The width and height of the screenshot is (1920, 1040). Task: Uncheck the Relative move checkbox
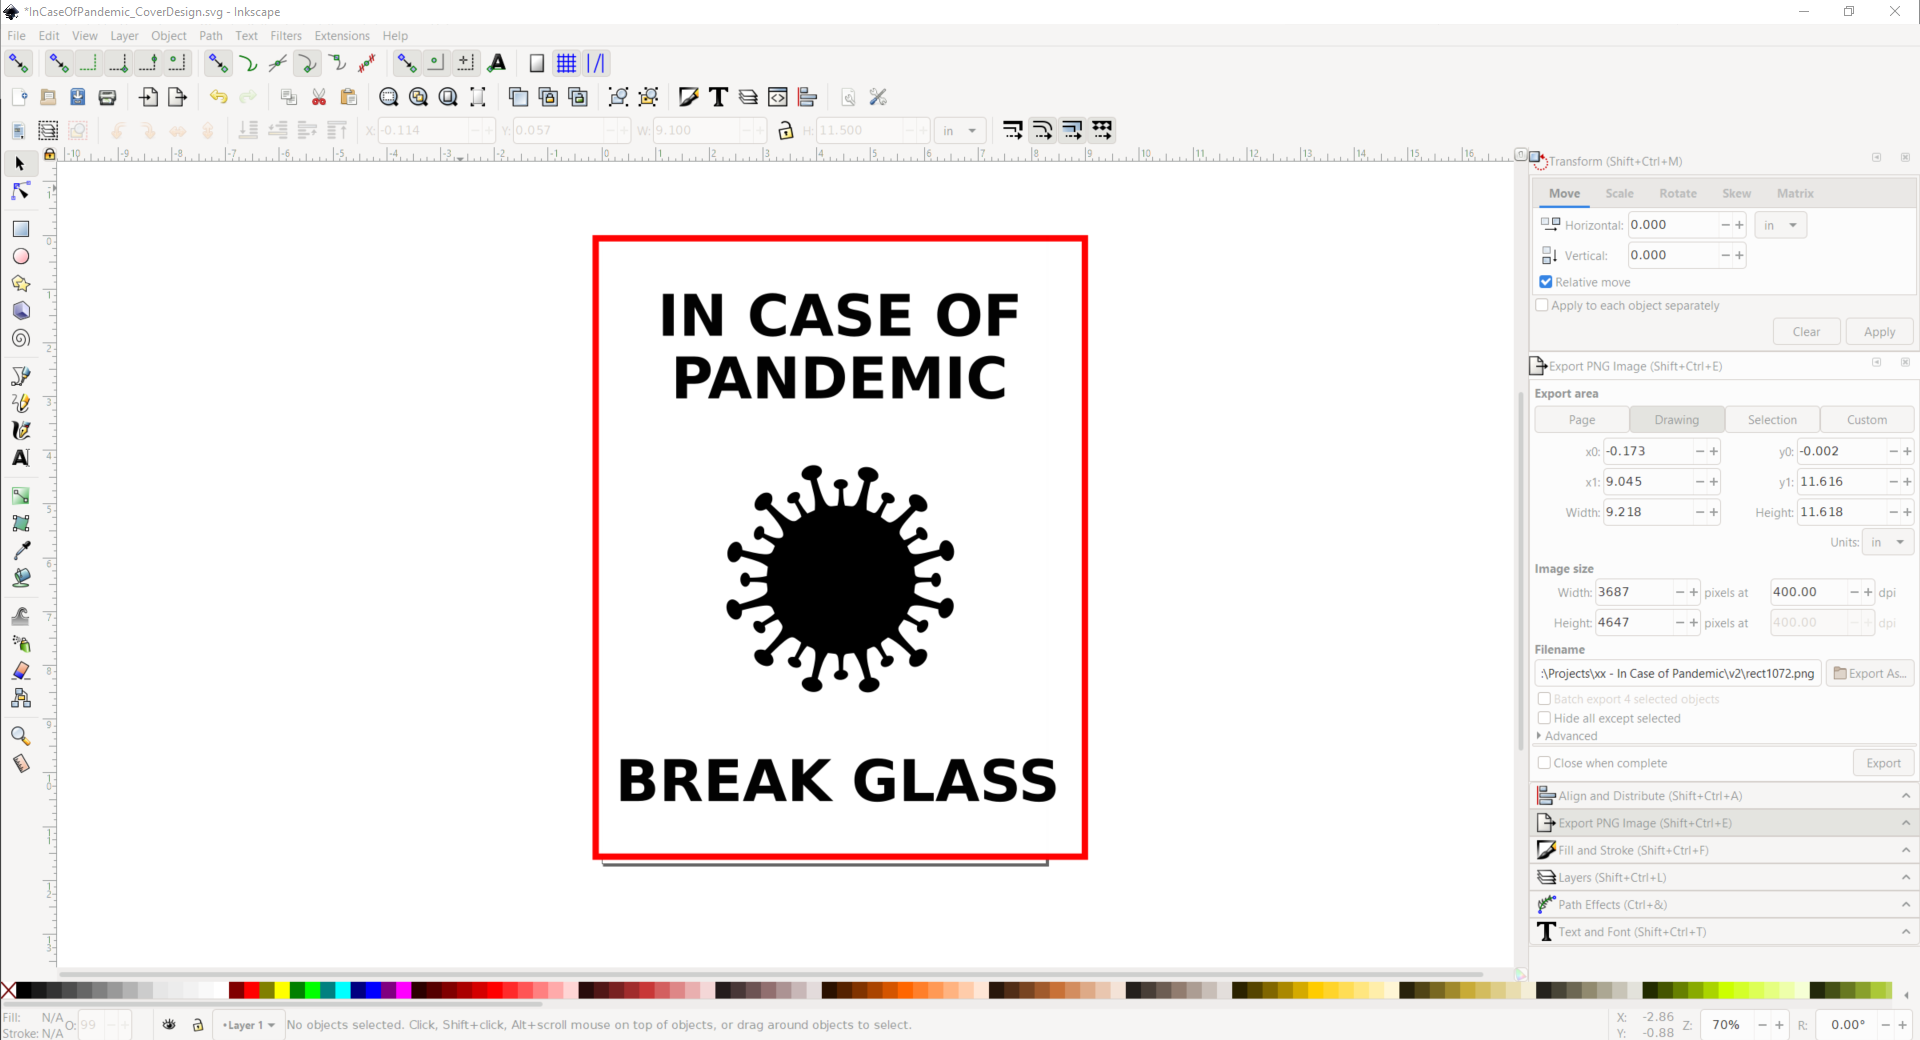[x=1545, y=282]
